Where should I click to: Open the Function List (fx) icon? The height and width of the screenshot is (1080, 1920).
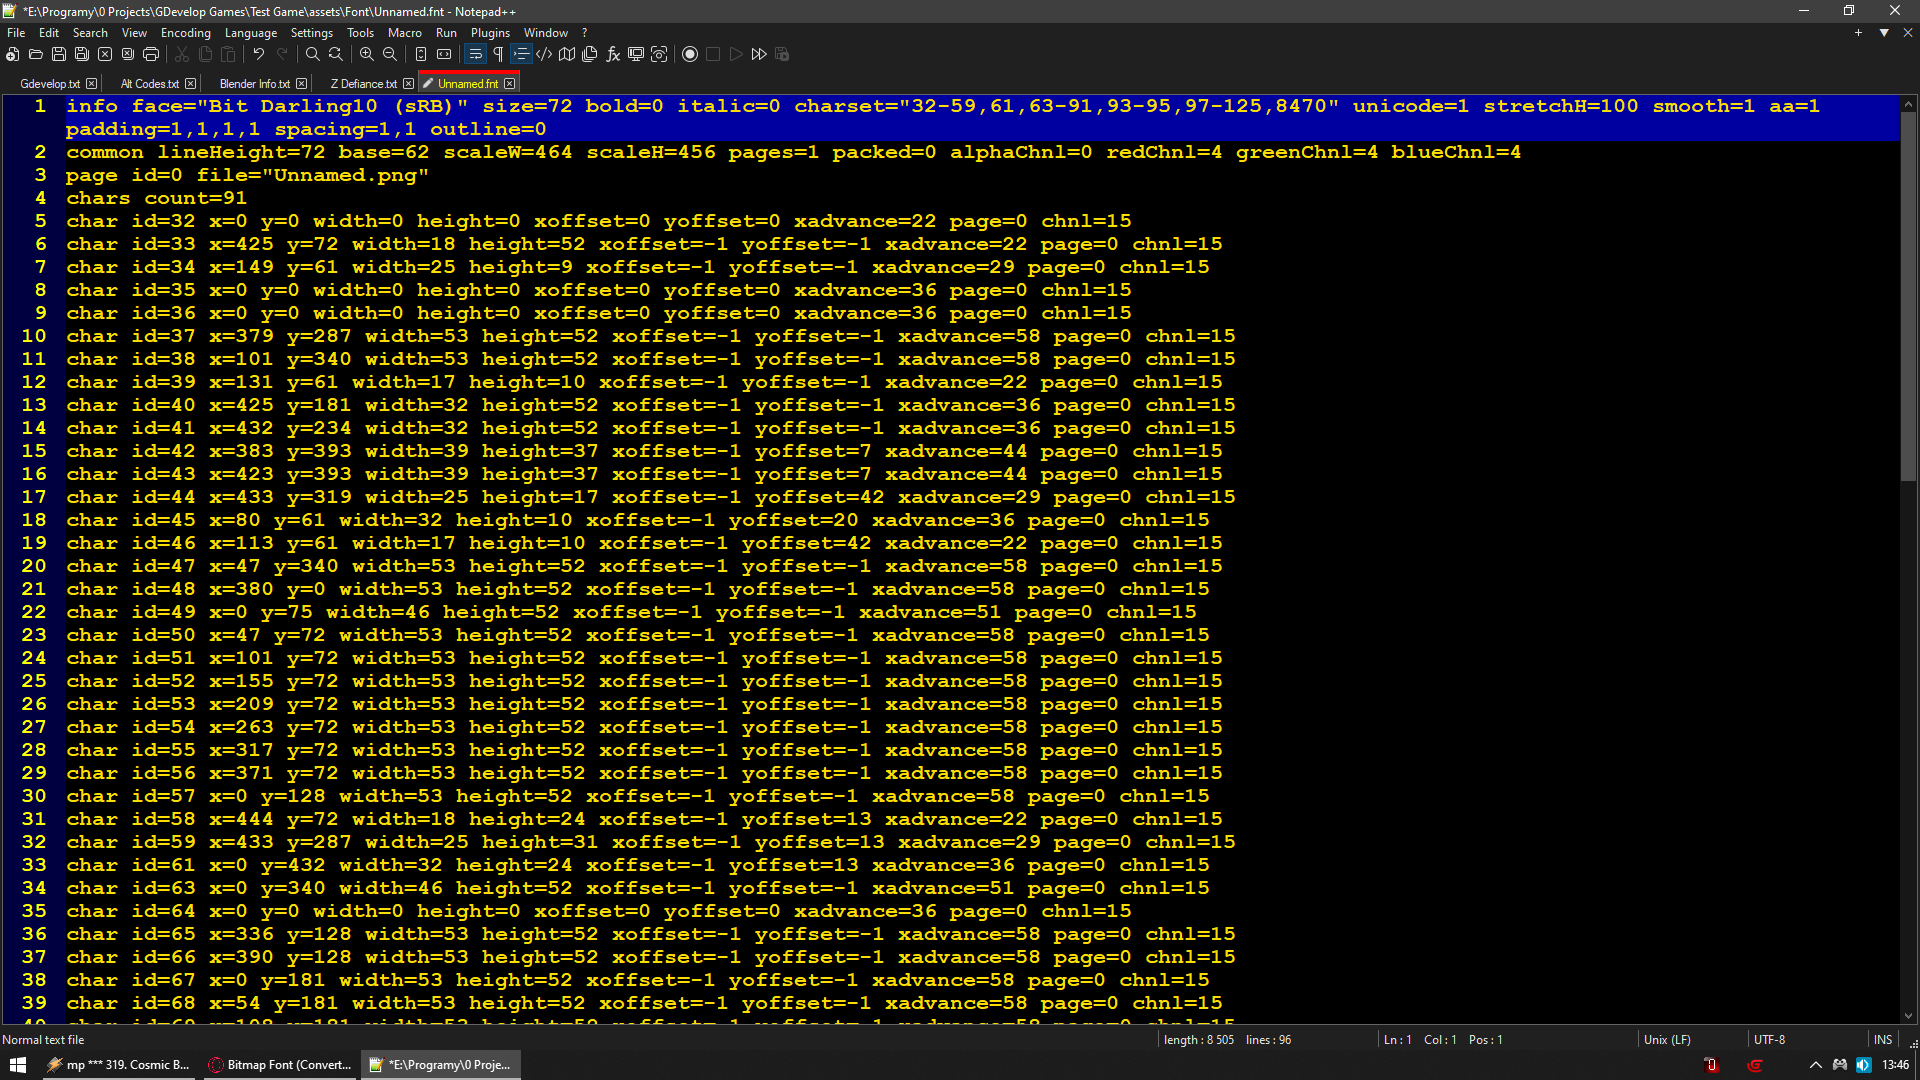(613, 54)
